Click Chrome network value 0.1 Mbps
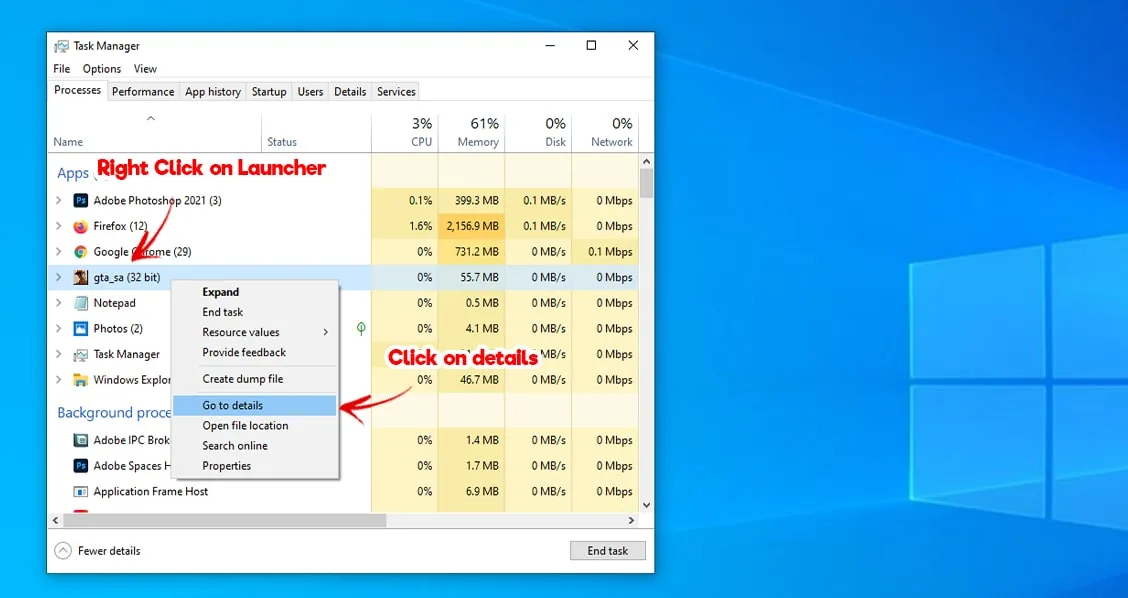Viewport: 1128px width, 598px height. 610,252
